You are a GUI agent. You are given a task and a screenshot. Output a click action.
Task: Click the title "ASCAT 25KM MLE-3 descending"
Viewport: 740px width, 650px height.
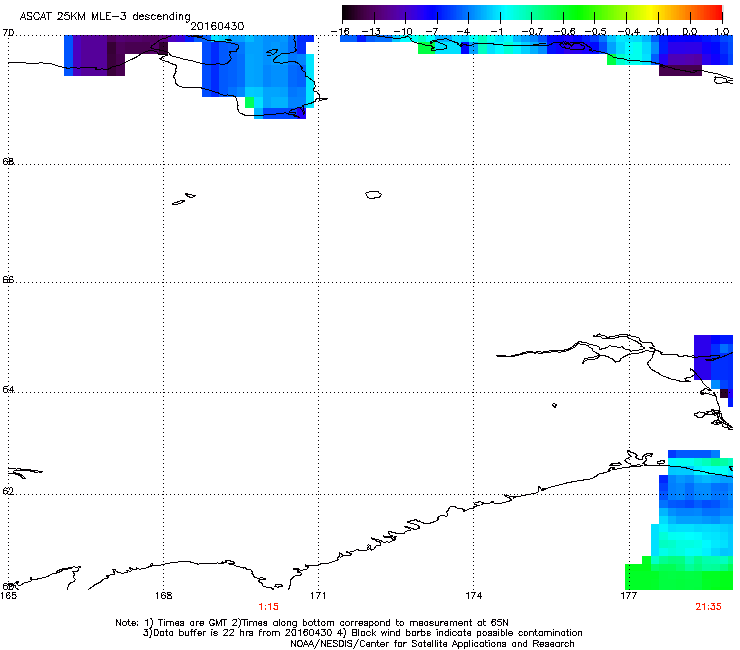point(105,16)
